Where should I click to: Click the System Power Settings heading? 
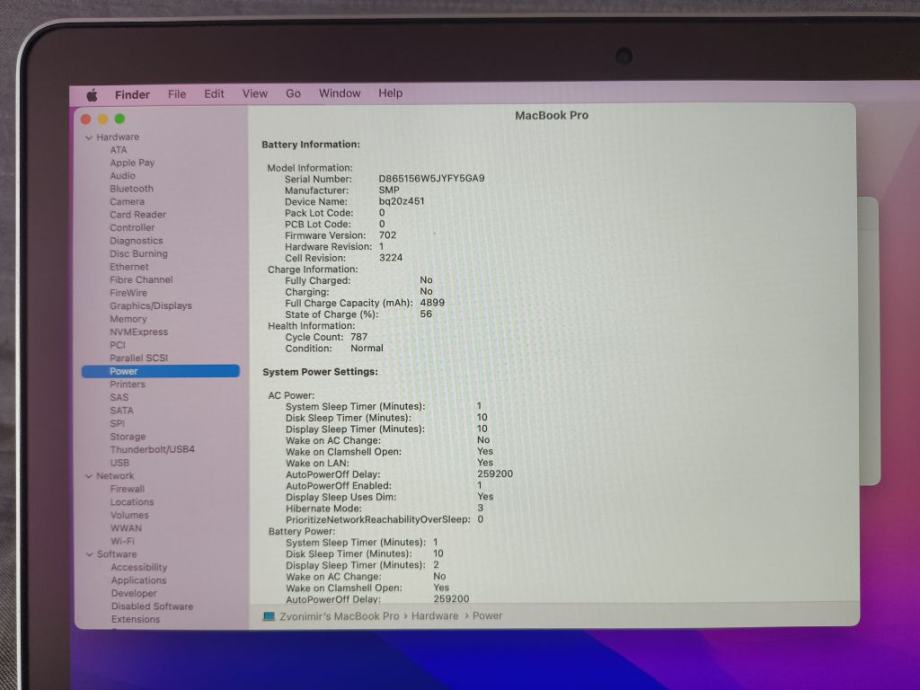(x=320, y=372)
